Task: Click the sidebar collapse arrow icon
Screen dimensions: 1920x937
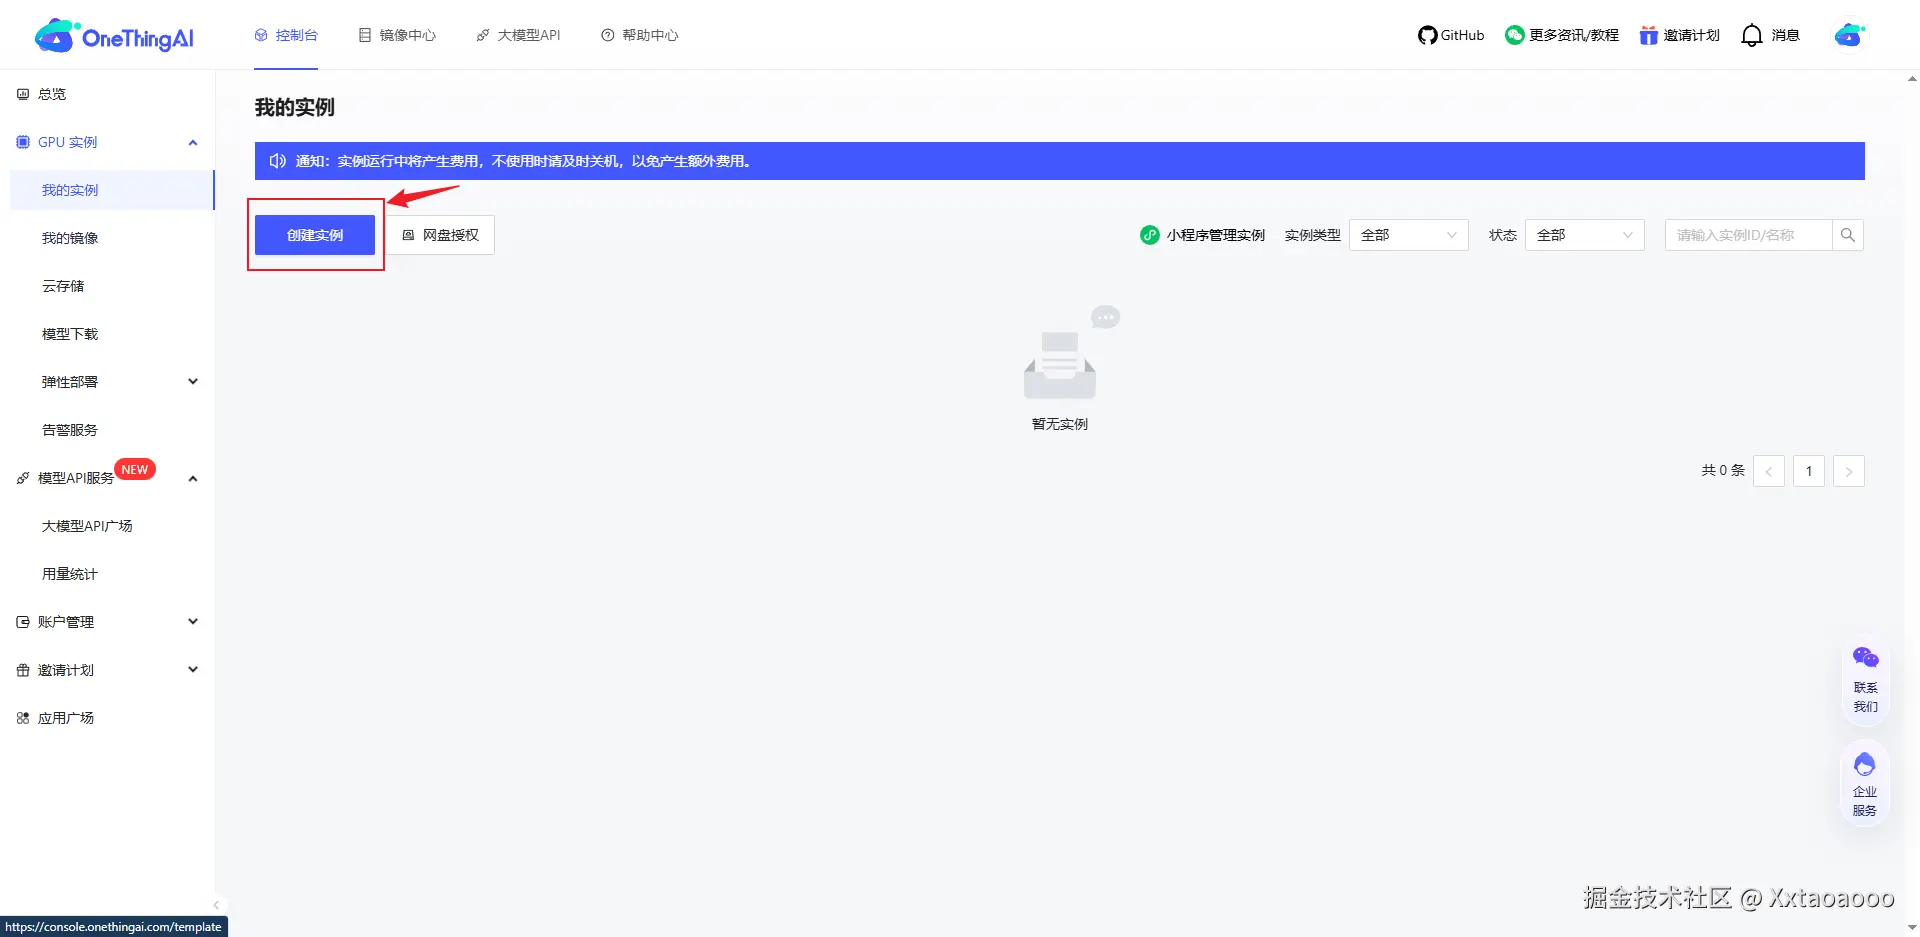Action: pos(216,905)
